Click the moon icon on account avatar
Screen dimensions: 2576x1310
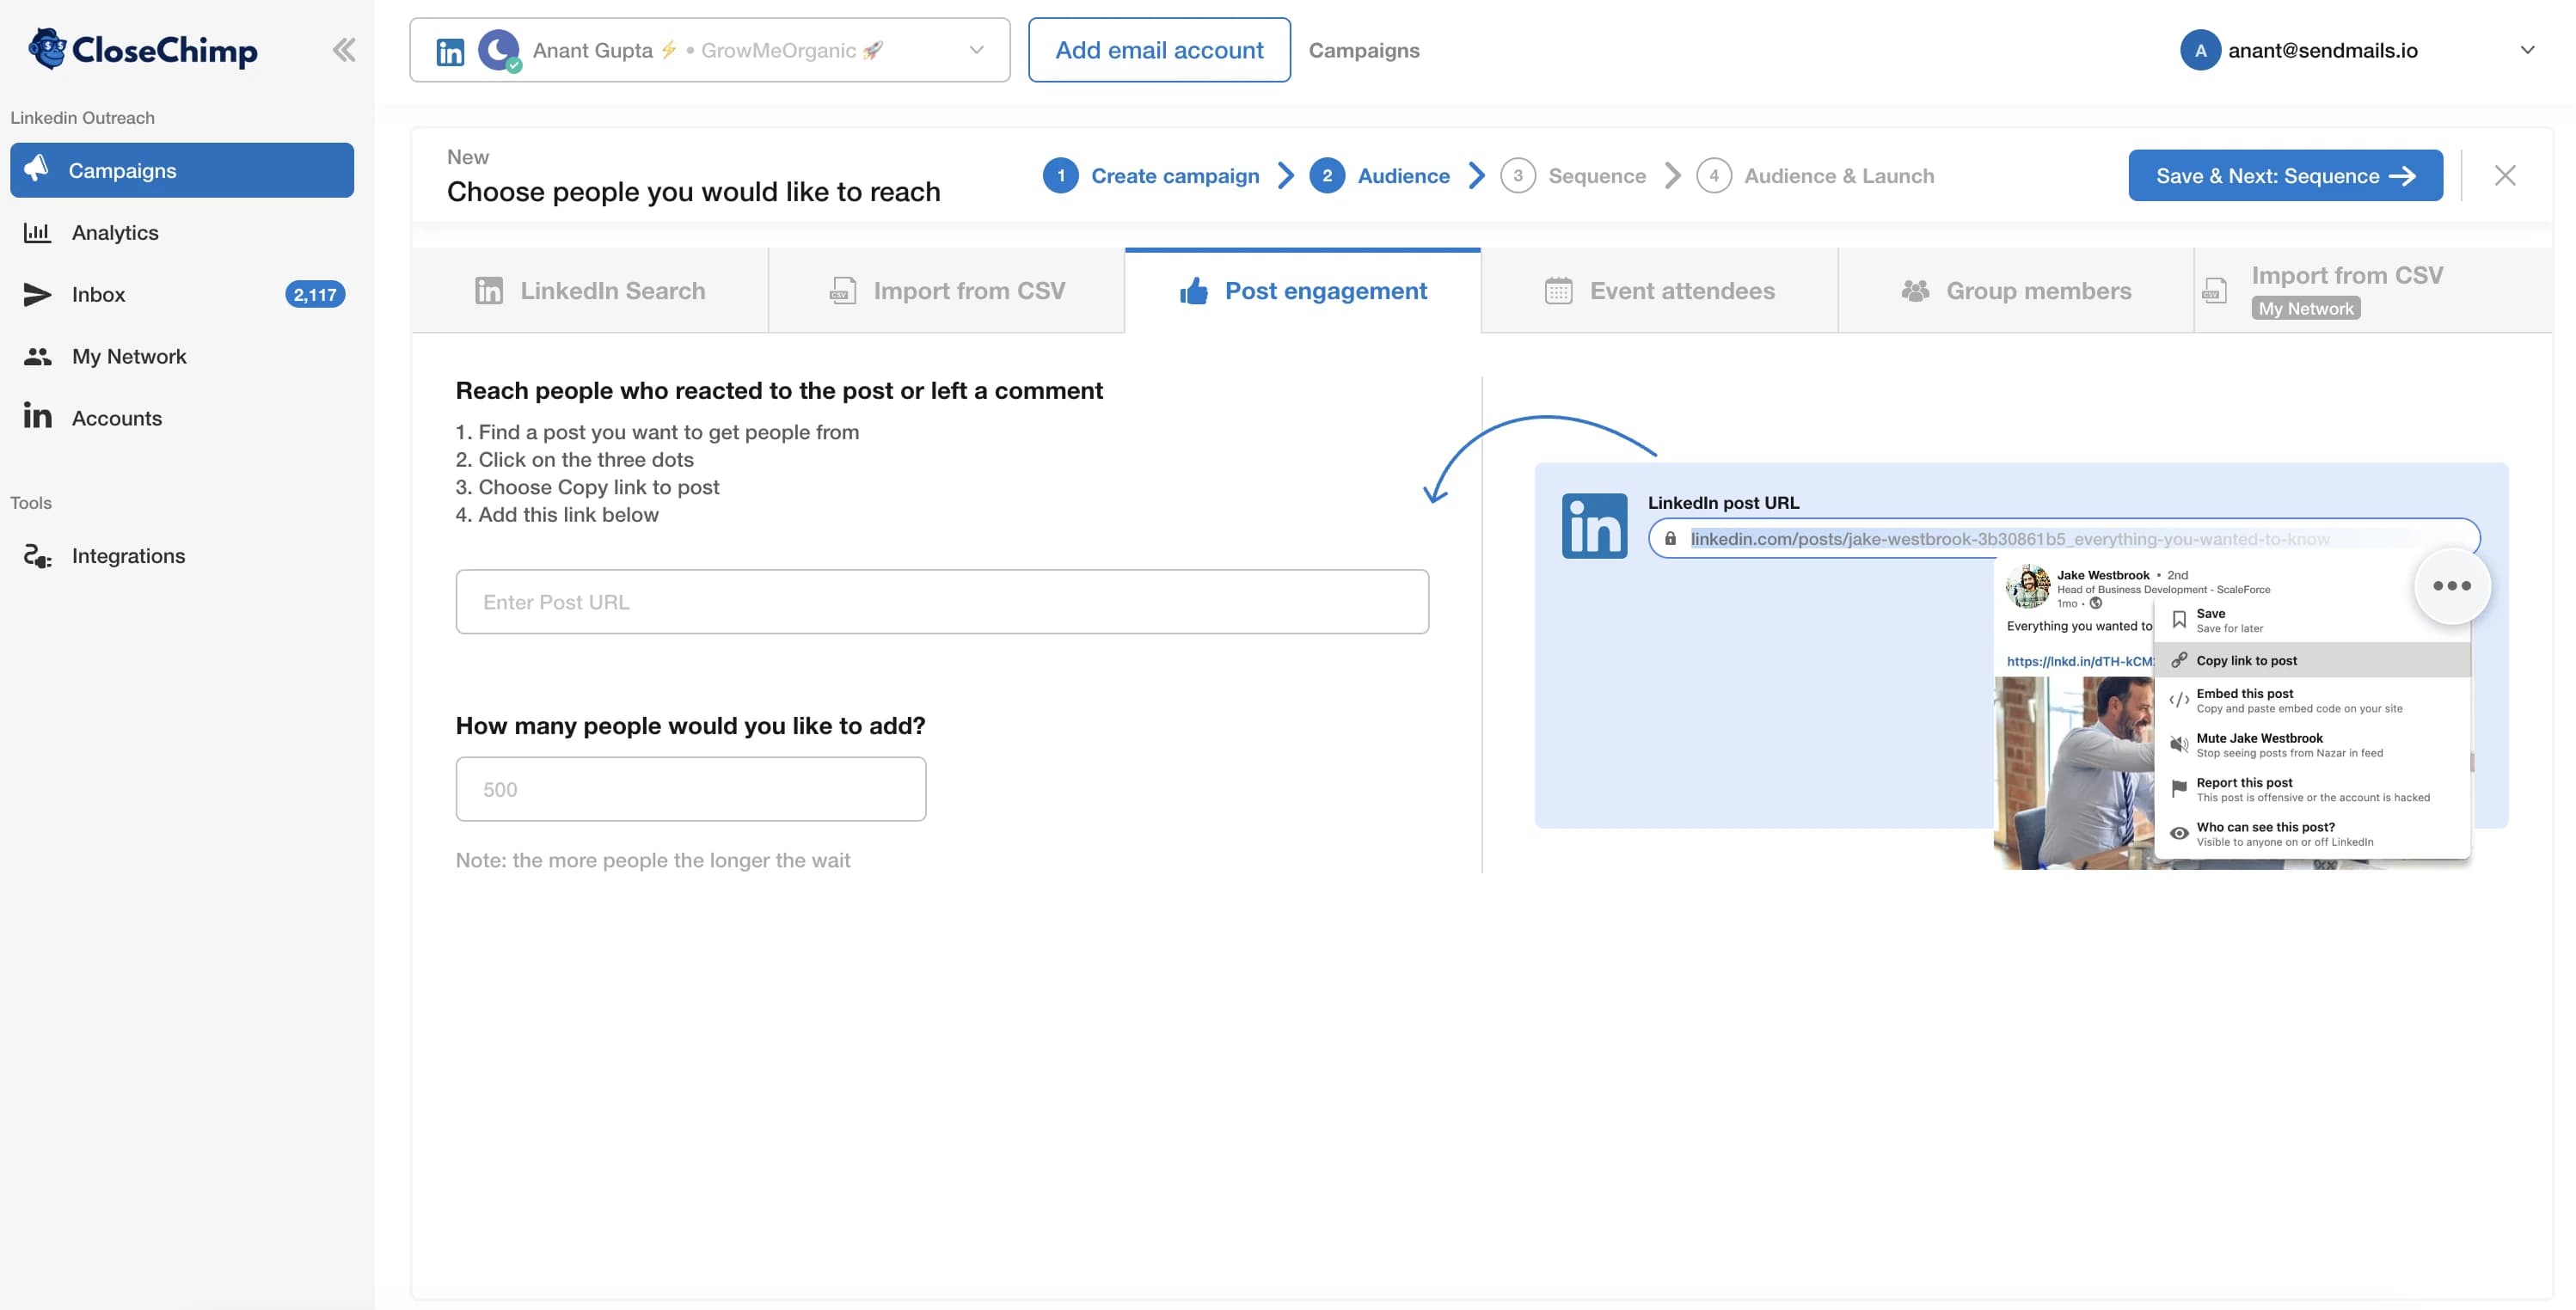click(x=498, y=50)
